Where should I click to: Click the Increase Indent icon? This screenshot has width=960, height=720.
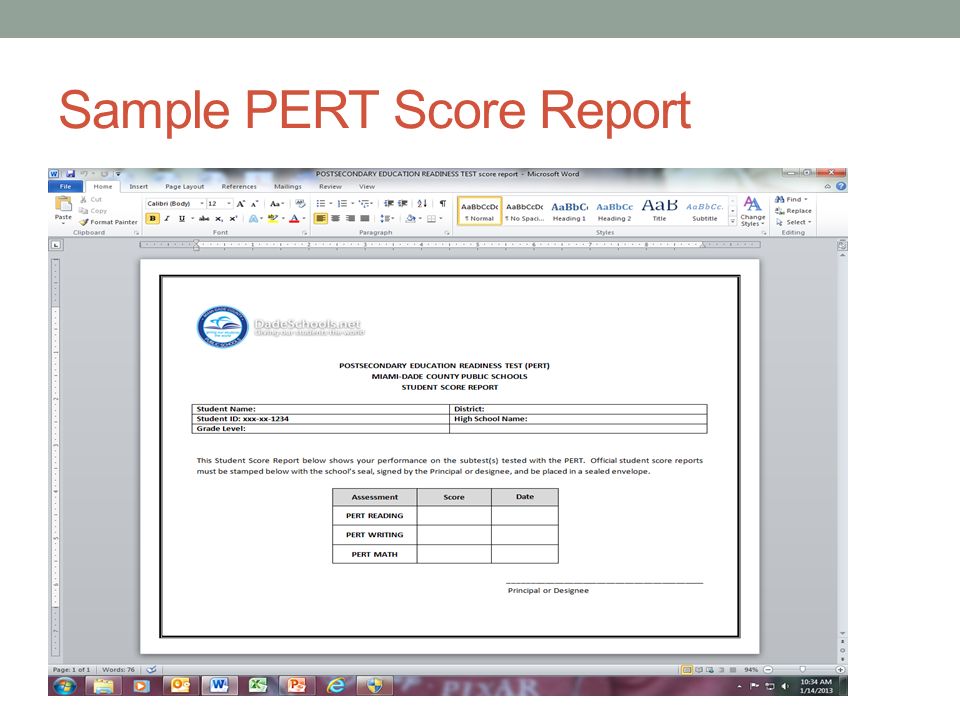point(403,204)
